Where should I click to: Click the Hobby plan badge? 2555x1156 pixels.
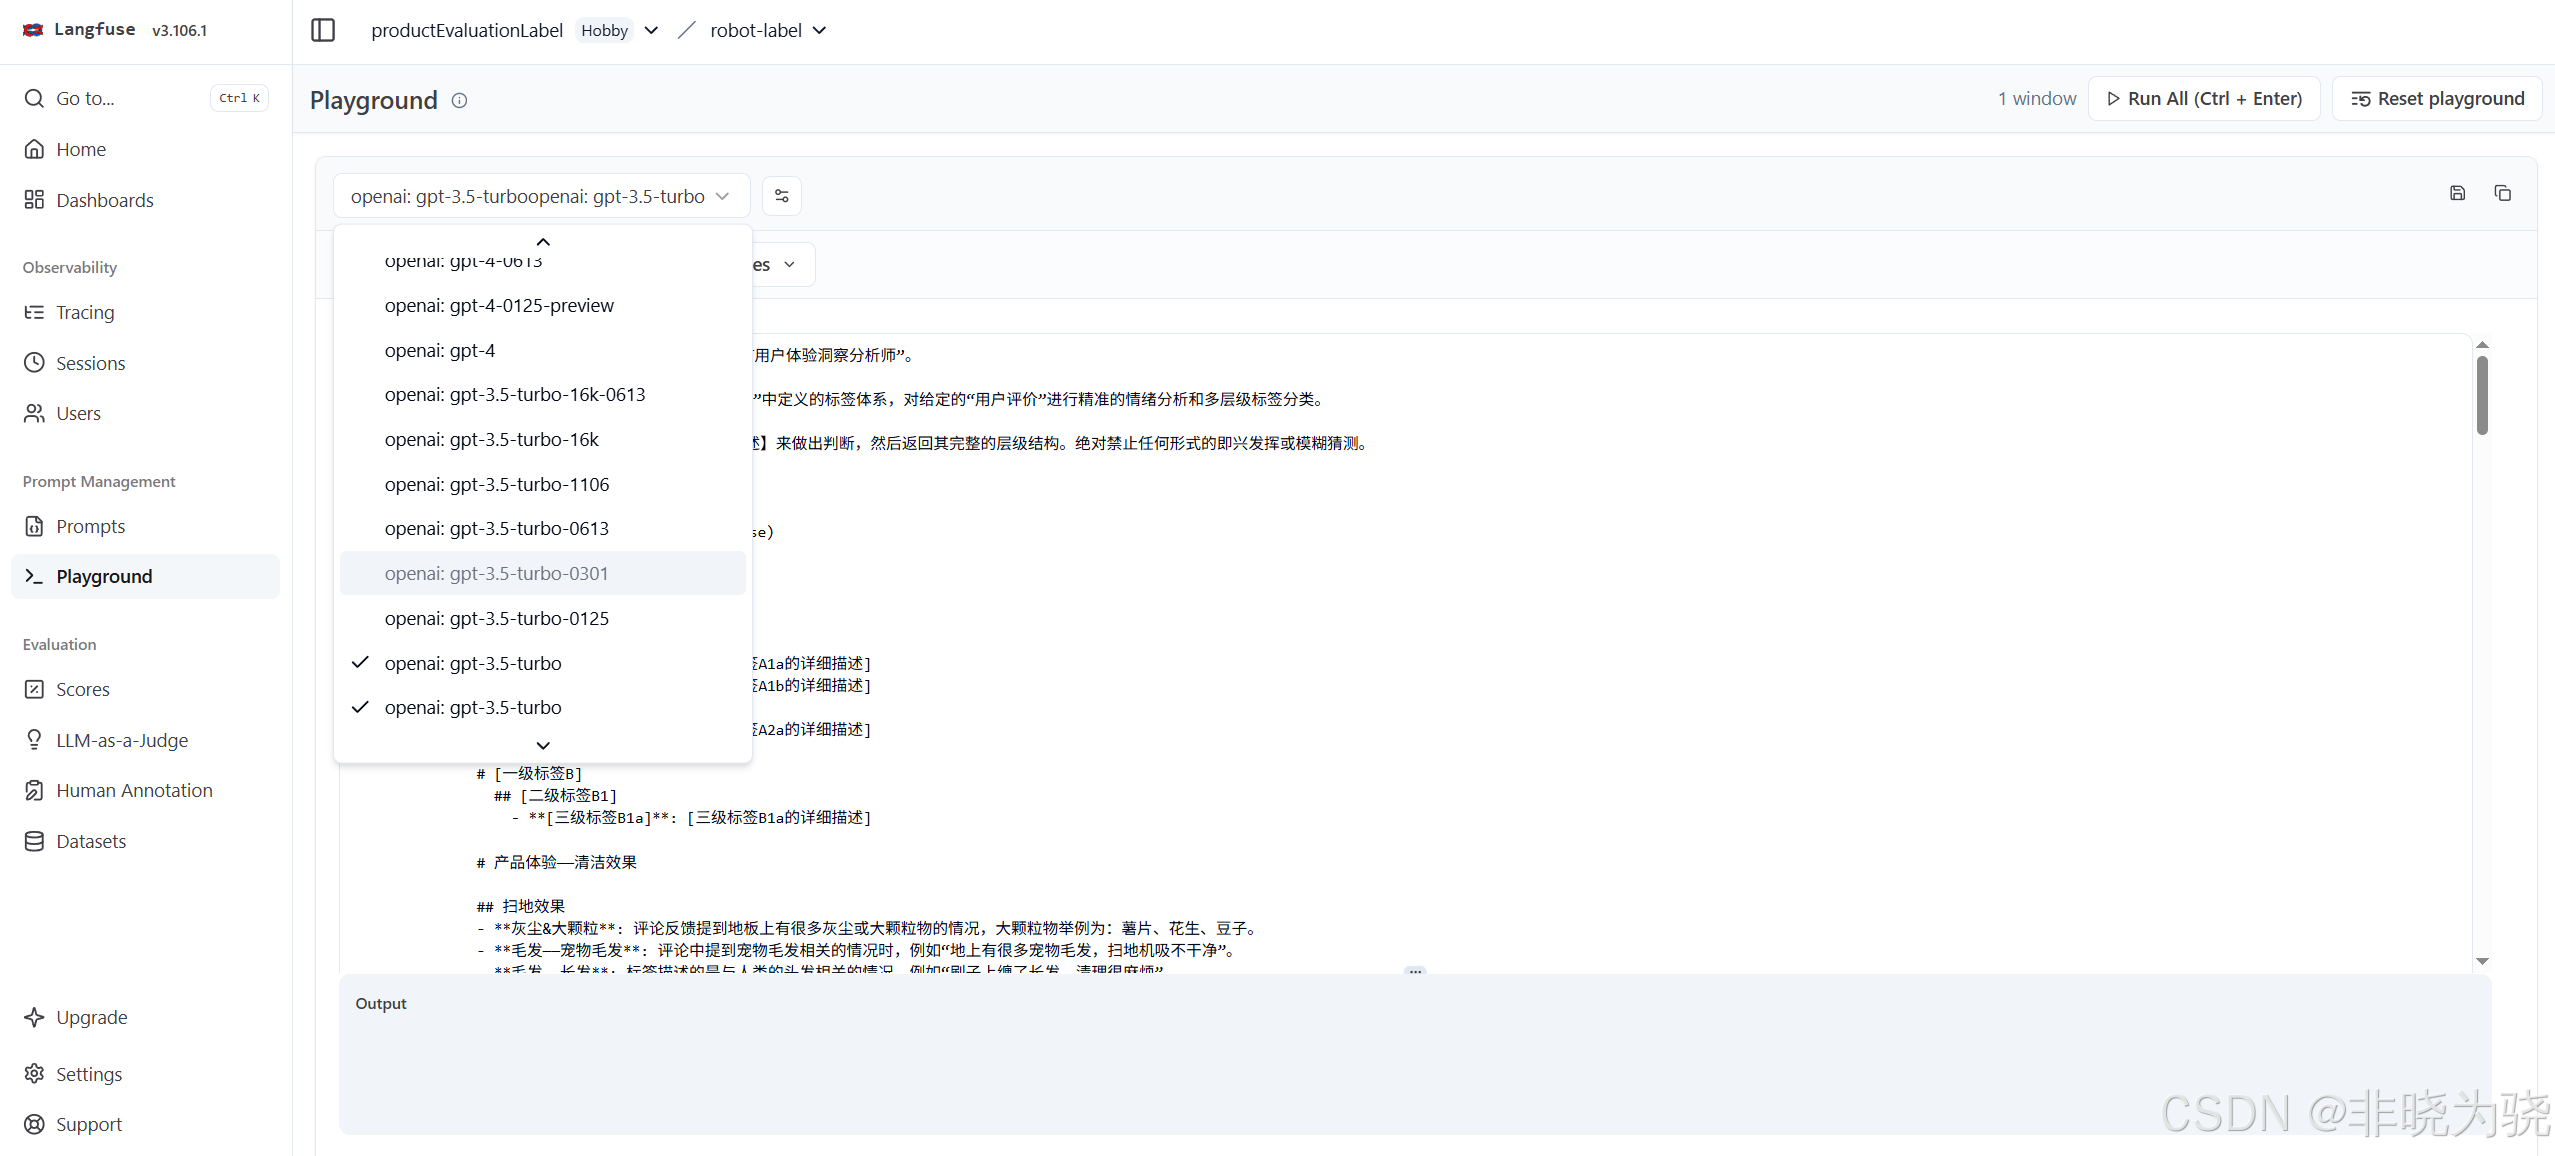coord(604,30)
